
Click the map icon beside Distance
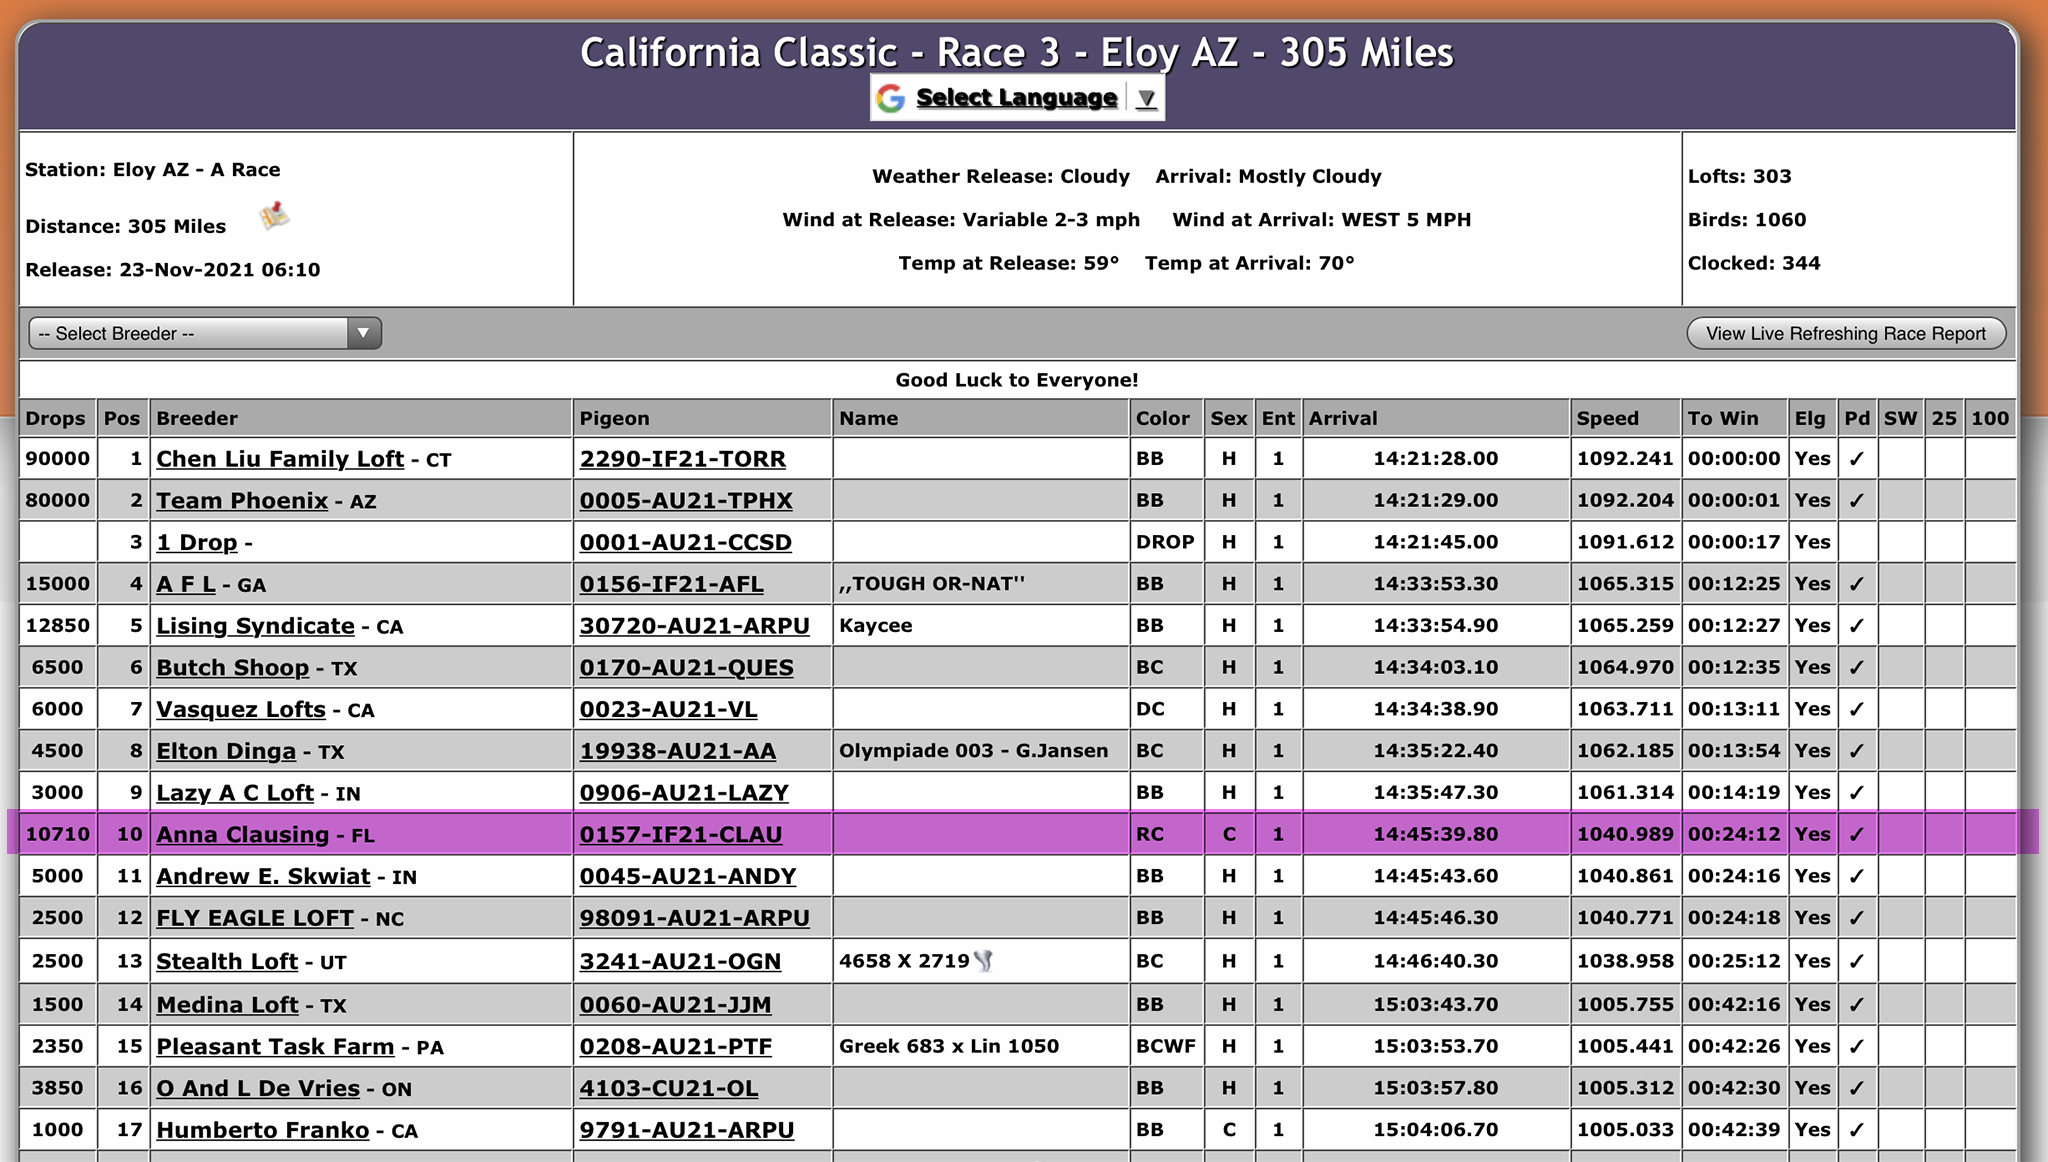point(274,216)
